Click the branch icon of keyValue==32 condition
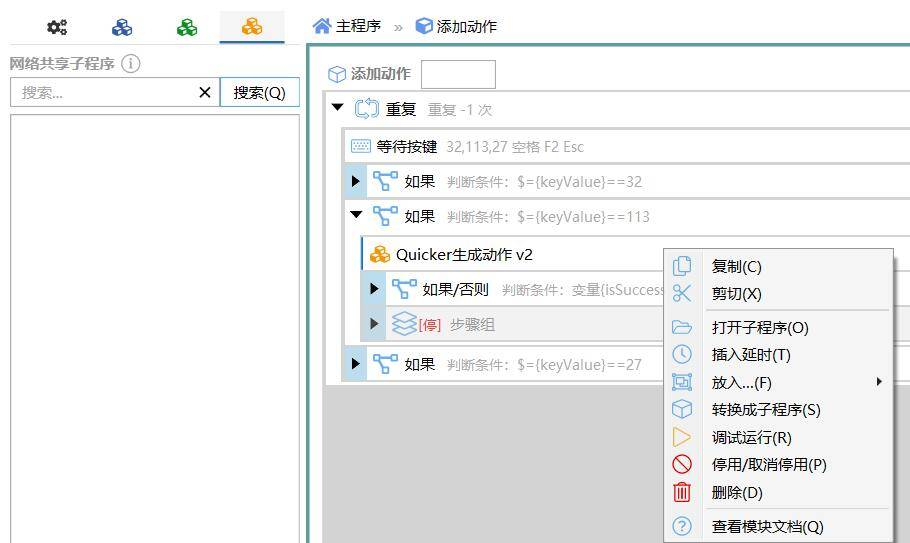 385,181
